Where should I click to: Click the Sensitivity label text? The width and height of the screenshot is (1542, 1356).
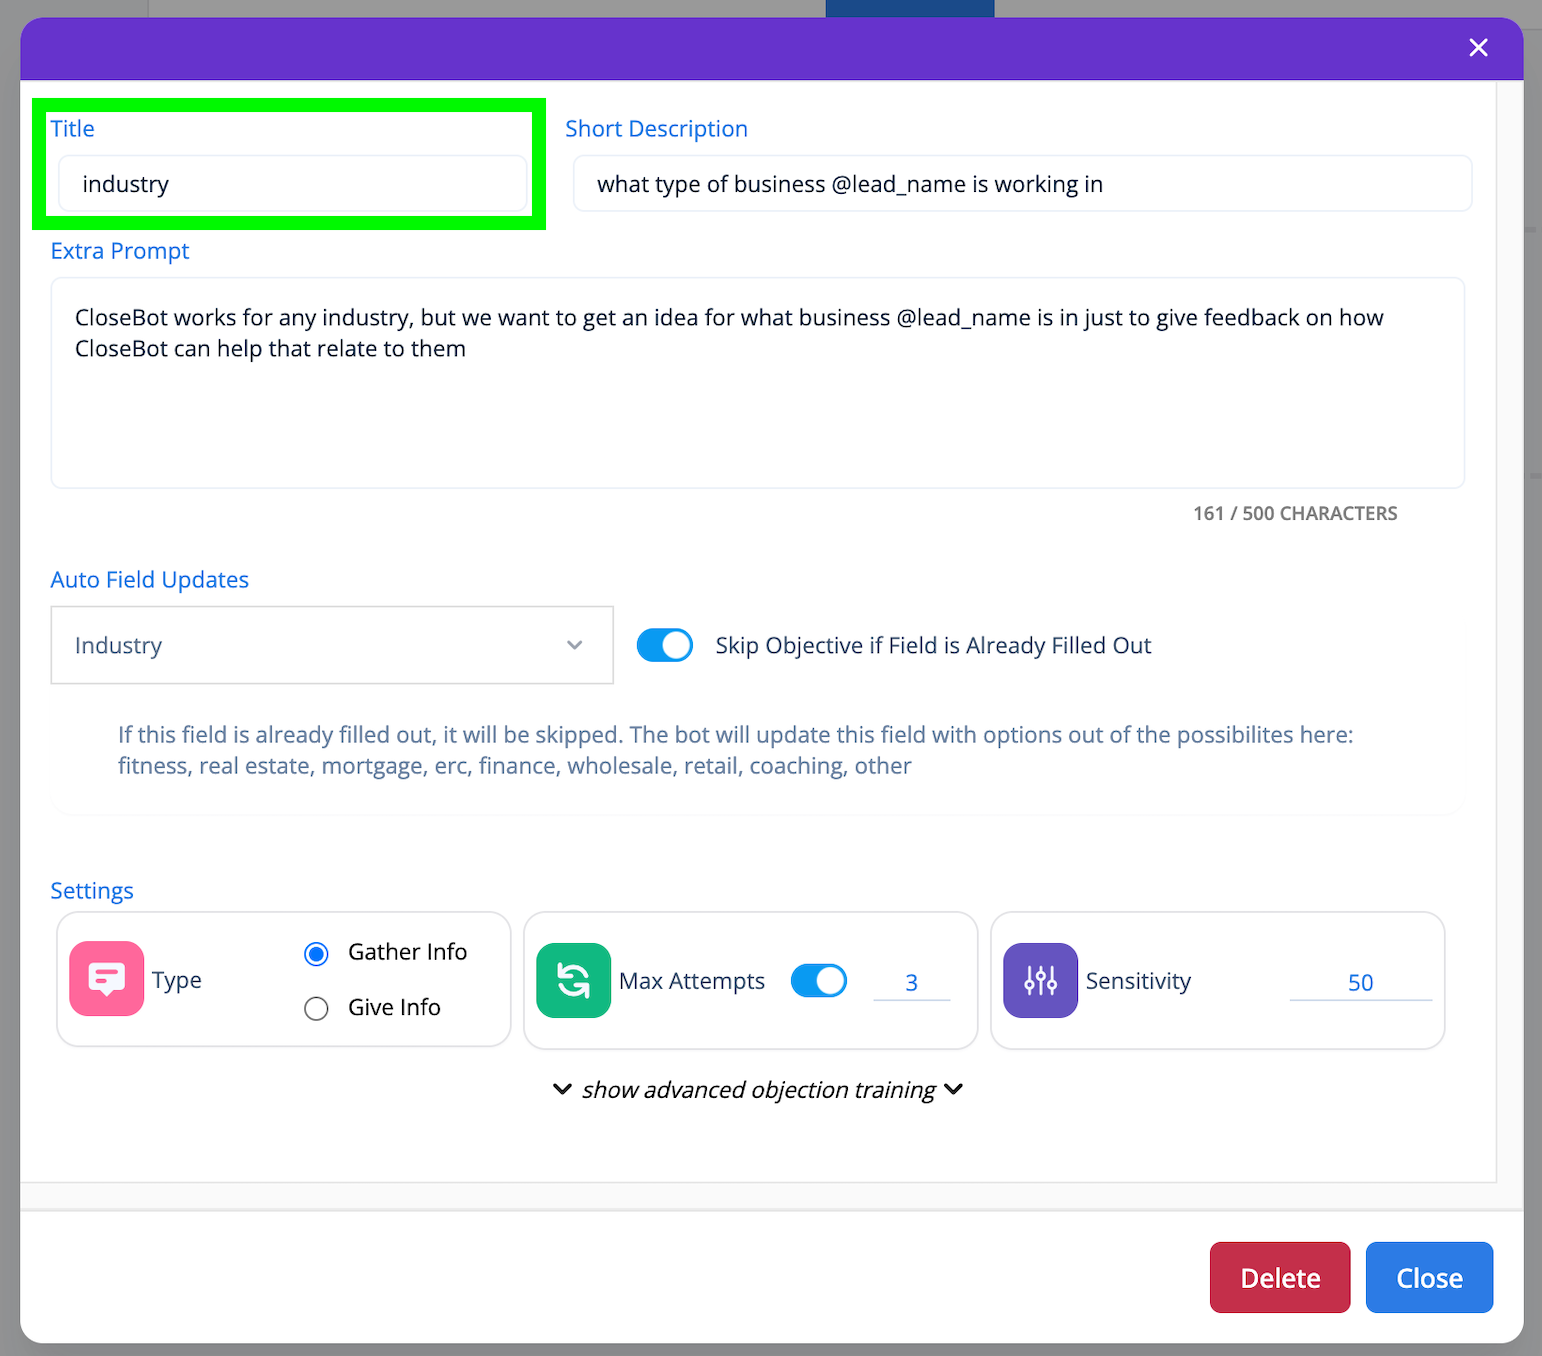tap(1138, 981)
